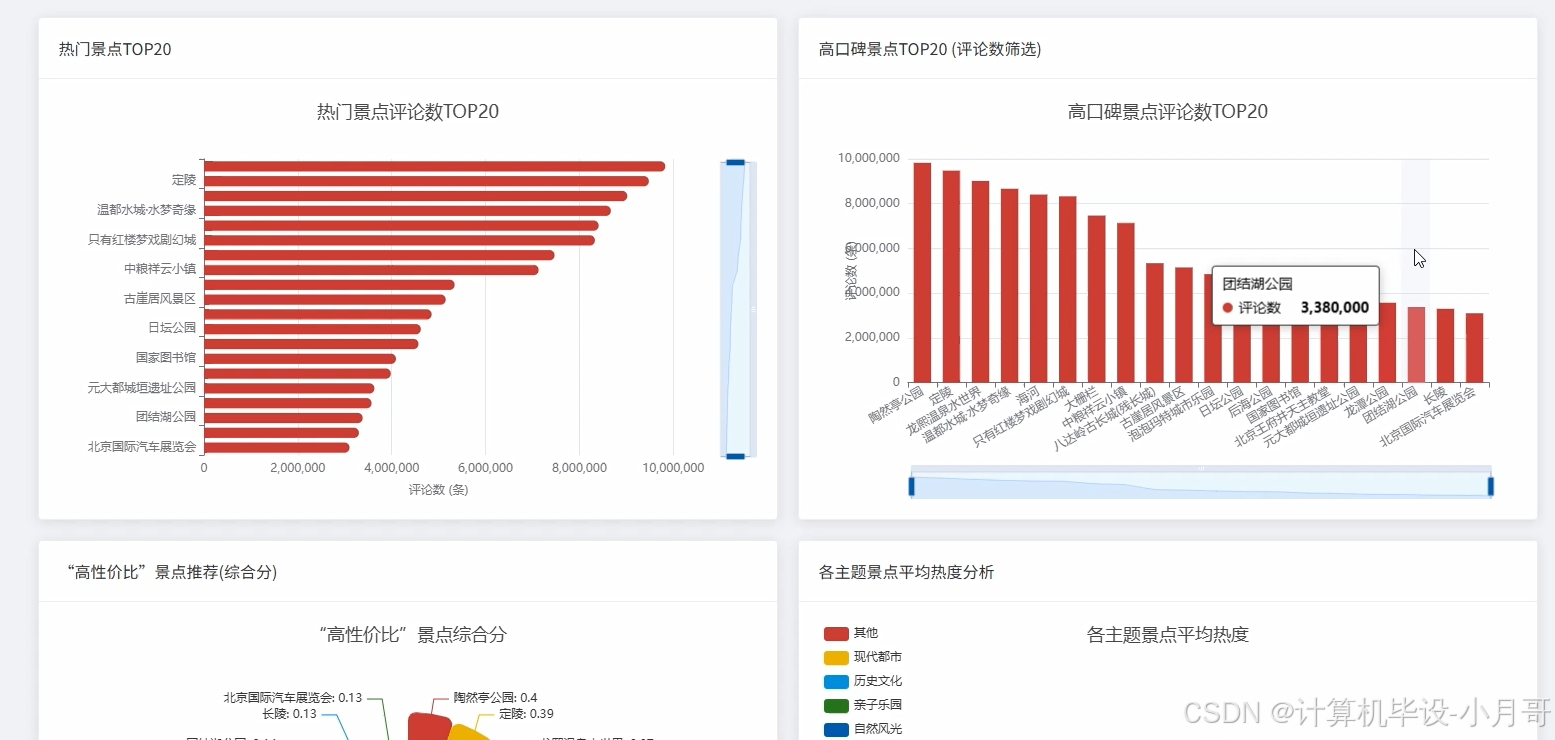1555x740 pixels.
Task: Click the 各主题景点平均热度 chart title
Action: pos(1168,635)
